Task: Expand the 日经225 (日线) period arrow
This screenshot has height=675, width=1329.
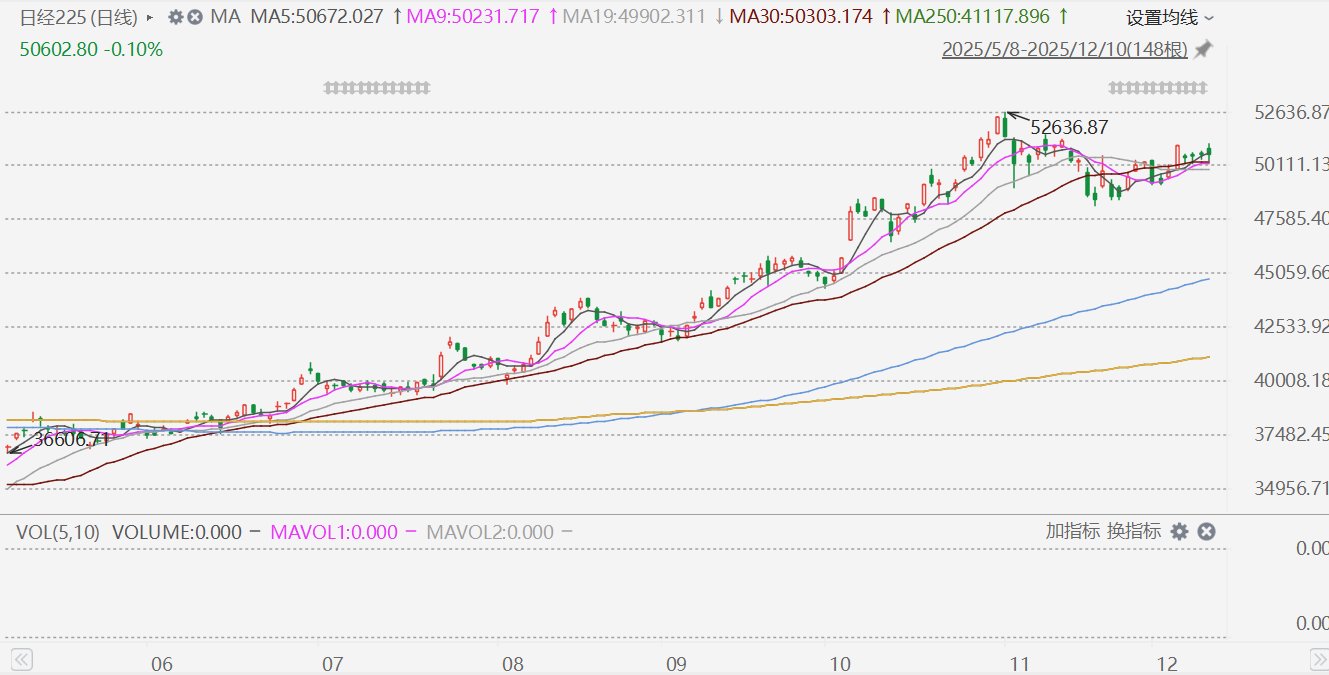Action: (150, 17)
